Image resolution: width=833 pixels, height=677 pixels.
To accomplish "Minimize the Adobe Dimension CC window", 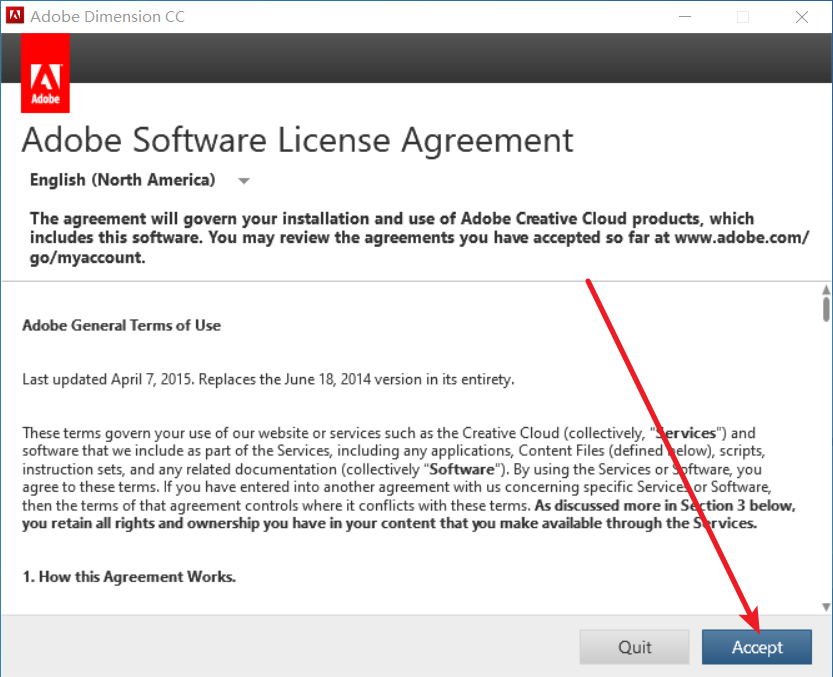I will 685,16.
